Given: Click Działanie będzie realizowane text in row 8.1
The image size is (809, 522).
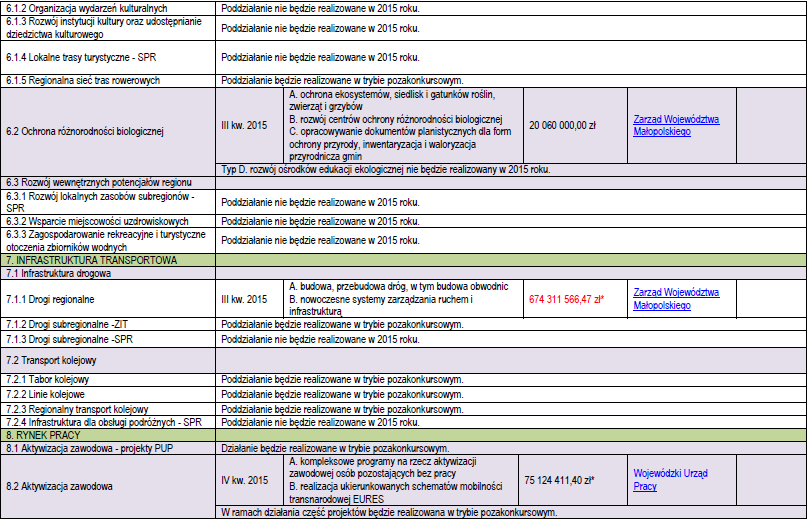Looking at the screenshot, I should (x=335, y=448).
